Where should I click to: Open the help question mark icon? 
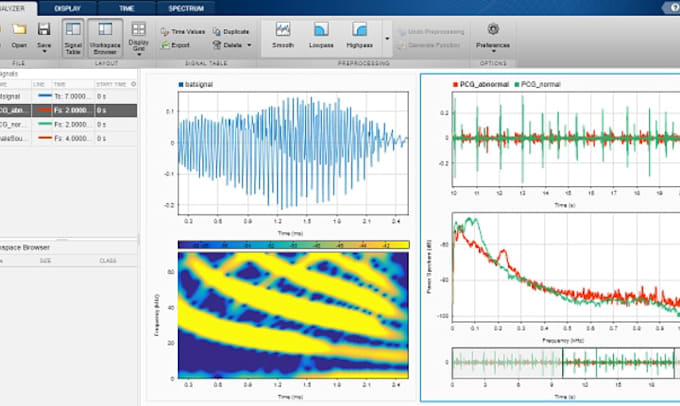673,8
